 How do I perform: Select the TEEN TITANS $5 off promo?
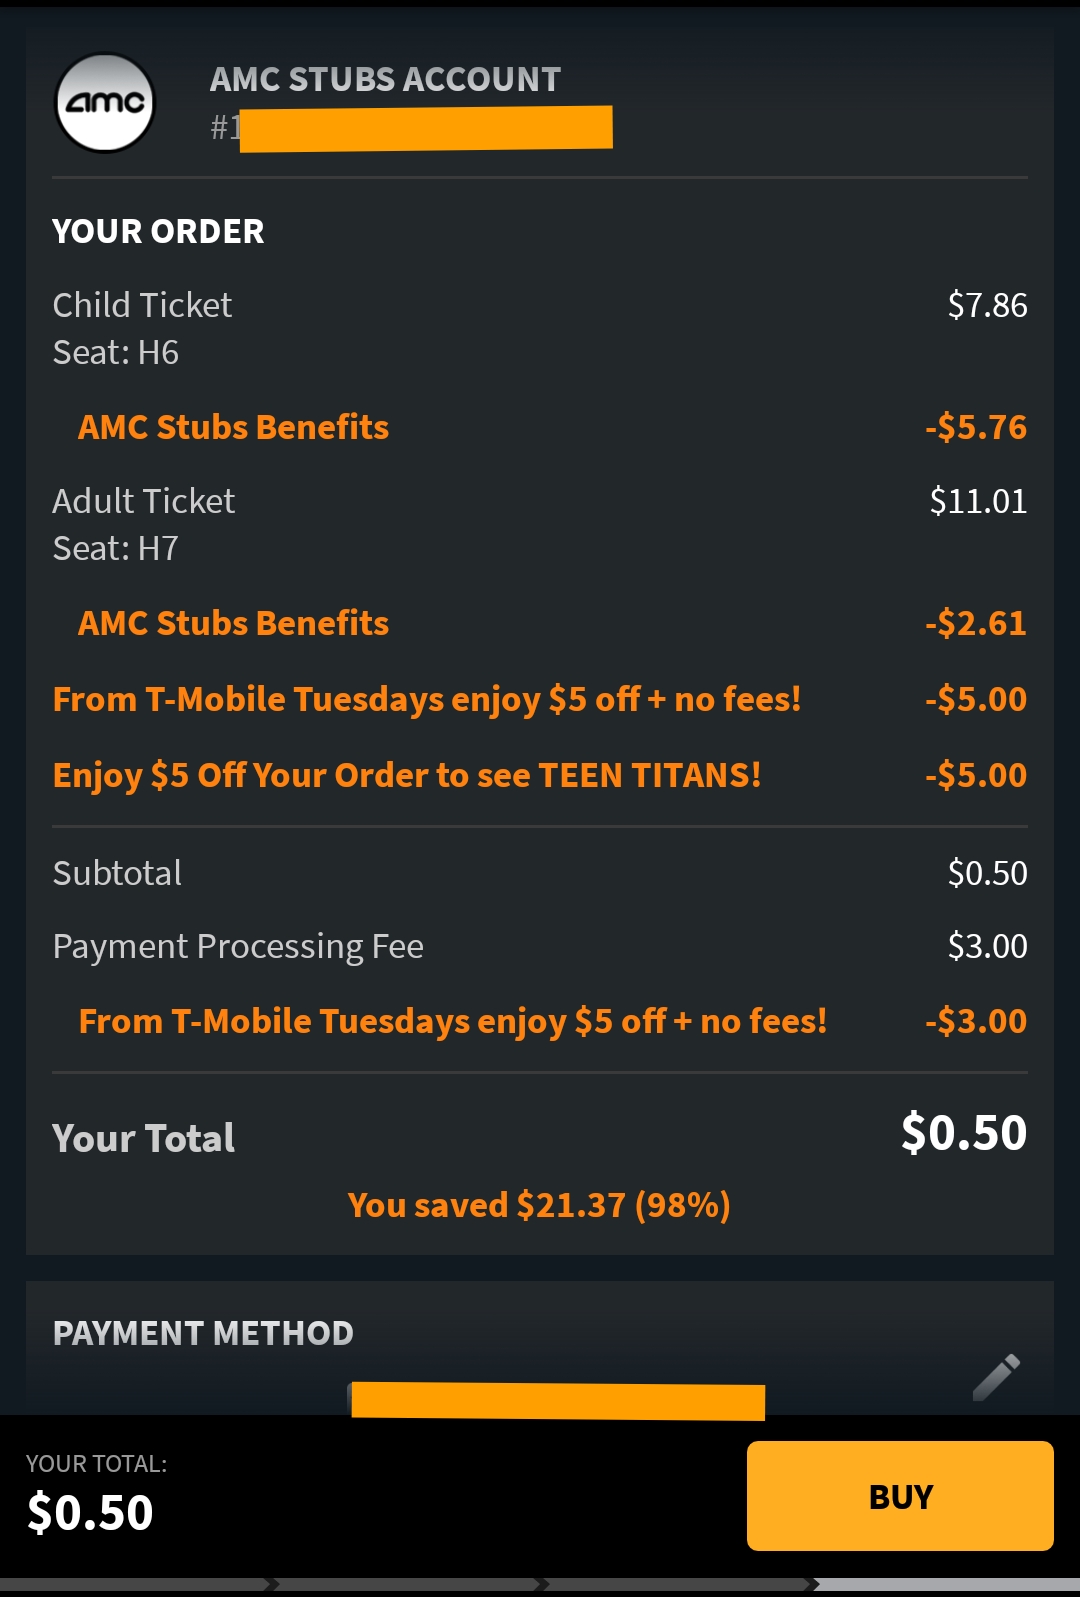click(x=407, y=775)
